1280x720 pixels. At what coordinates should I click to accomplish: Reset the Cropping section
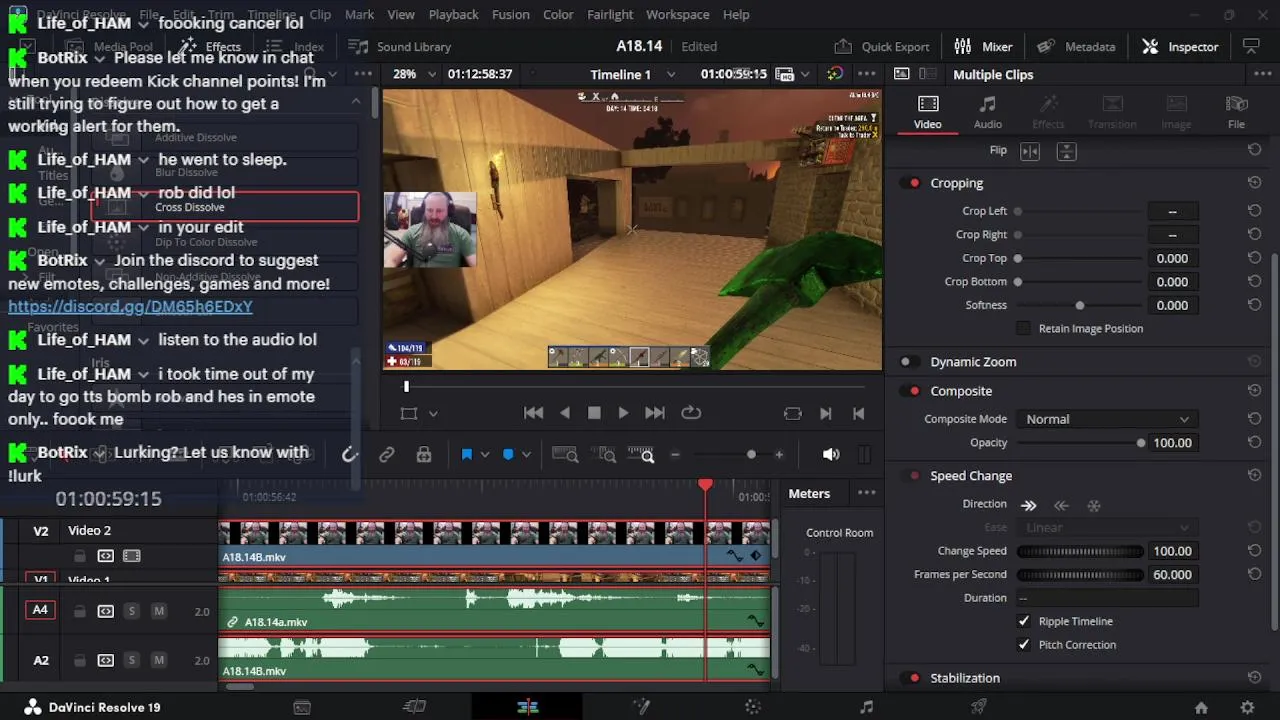pos(1254,183)
